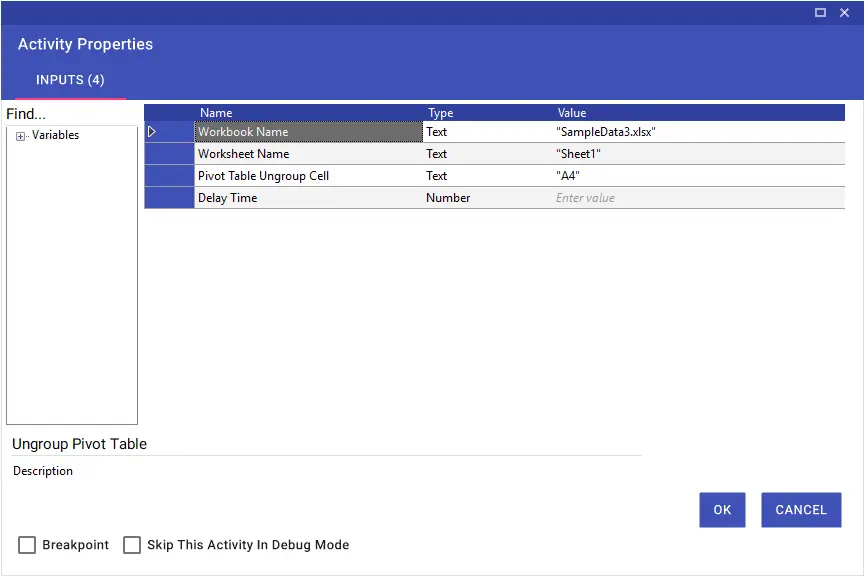Edit the "Sheet1" worksheet value
This screenshot has width=867, height=579.
click(x=700, y=154)
